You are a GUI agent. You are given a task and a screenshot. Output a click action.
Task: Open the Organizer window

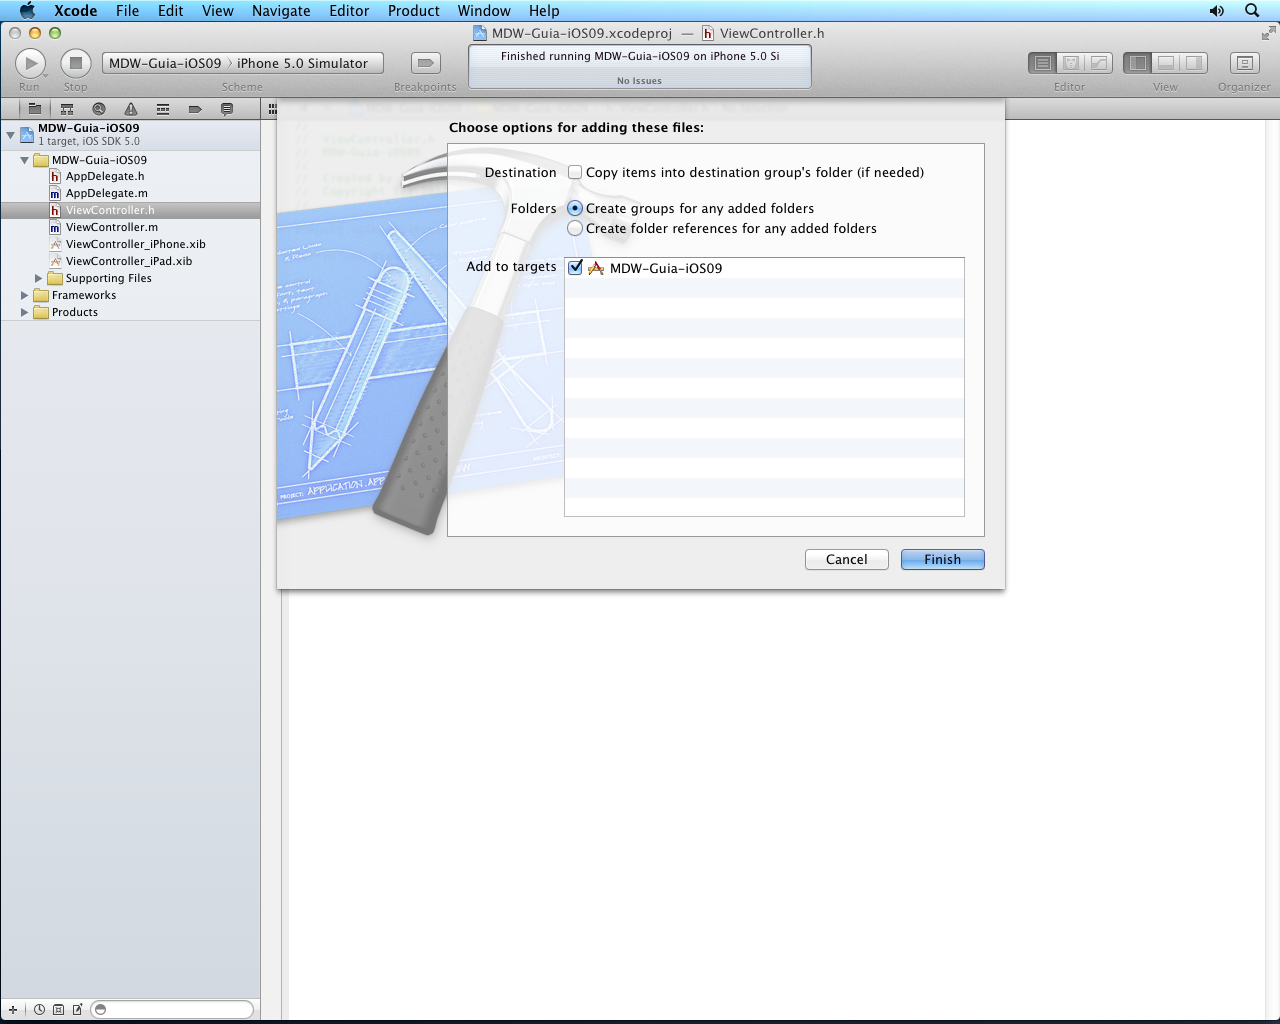[1244, 63]
